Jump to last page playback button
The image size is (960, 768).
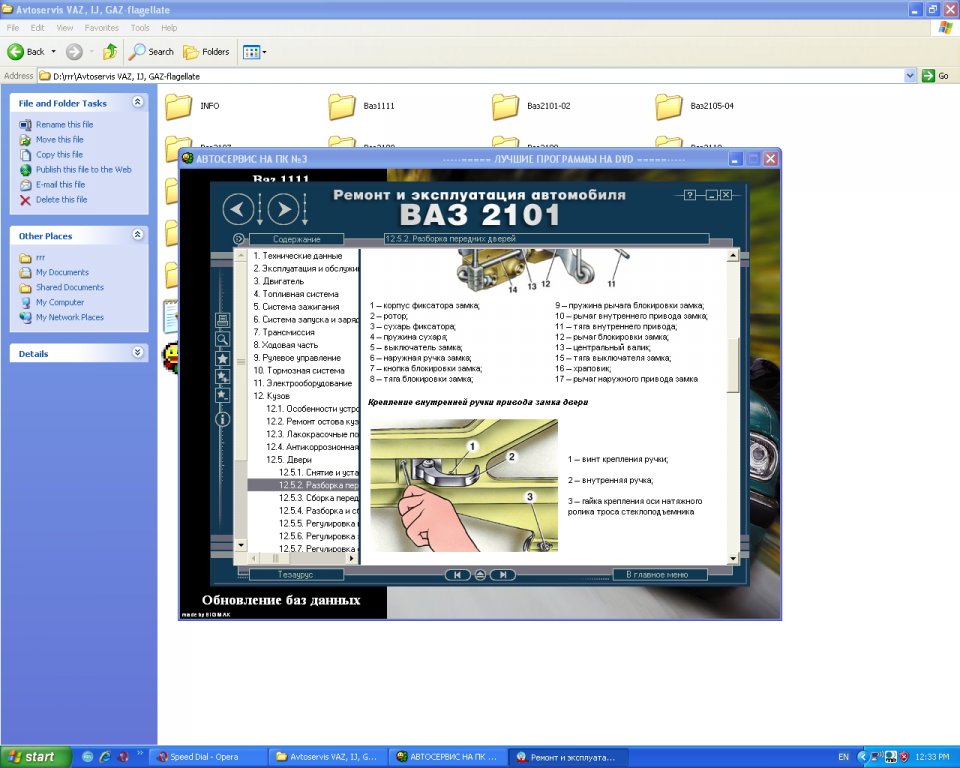click(x=503, y=574)
